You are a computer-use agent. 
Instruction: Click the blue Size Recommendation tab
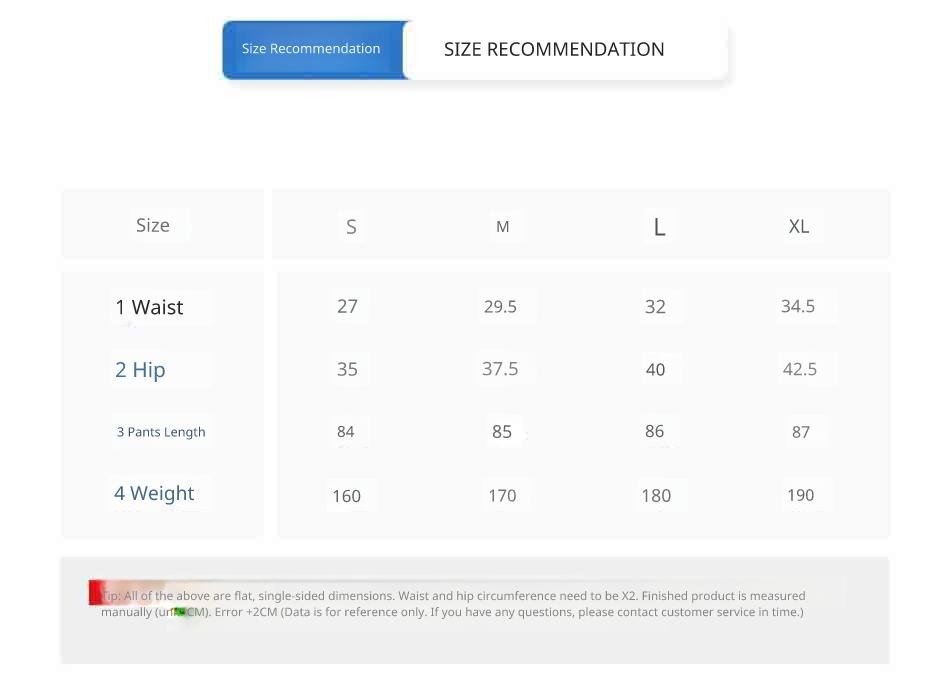click(311, 49)
